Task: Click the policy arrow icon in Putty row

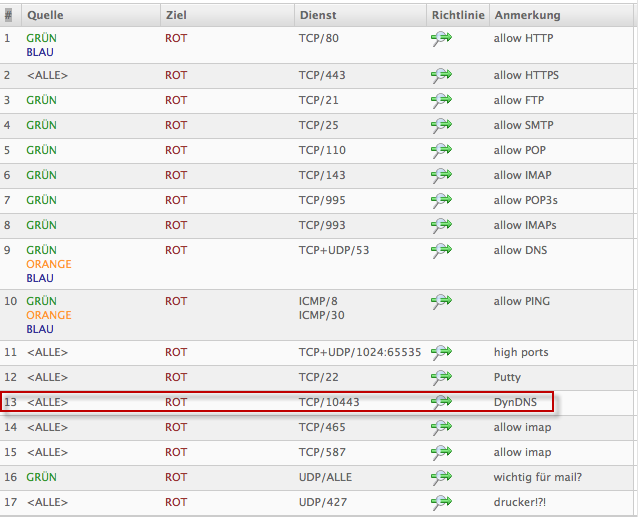Action: coord(441,377)
